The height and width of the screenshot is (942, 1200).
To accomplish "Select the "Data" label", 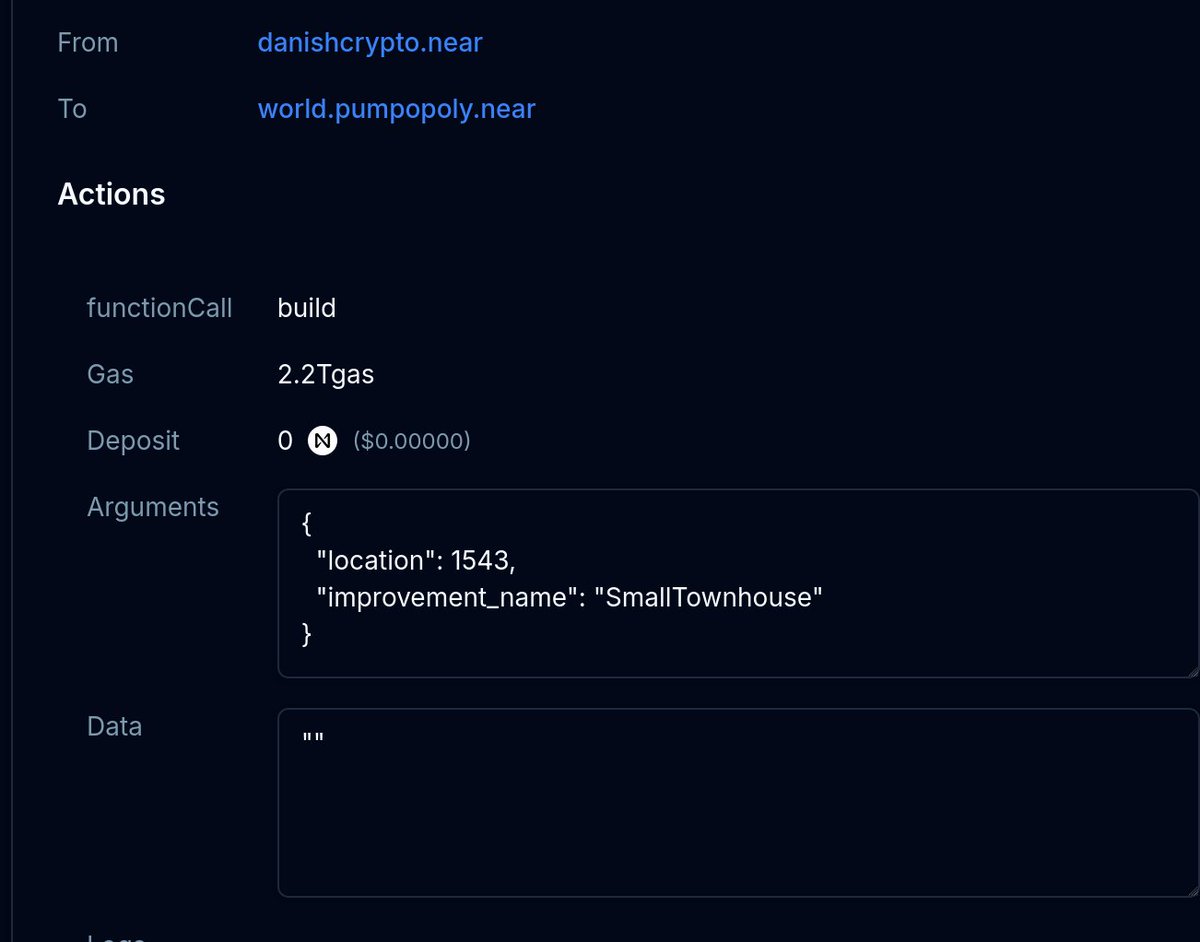I will pyautogui.click(x=114, y=726).
